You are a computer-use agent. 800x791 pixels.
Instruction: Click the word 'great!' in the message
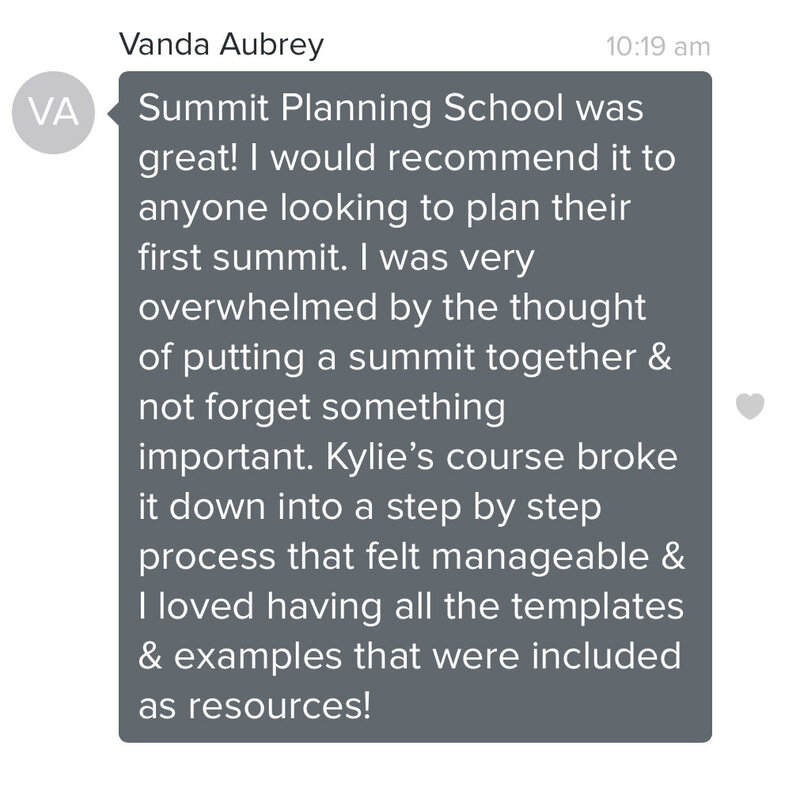[188, 159]
